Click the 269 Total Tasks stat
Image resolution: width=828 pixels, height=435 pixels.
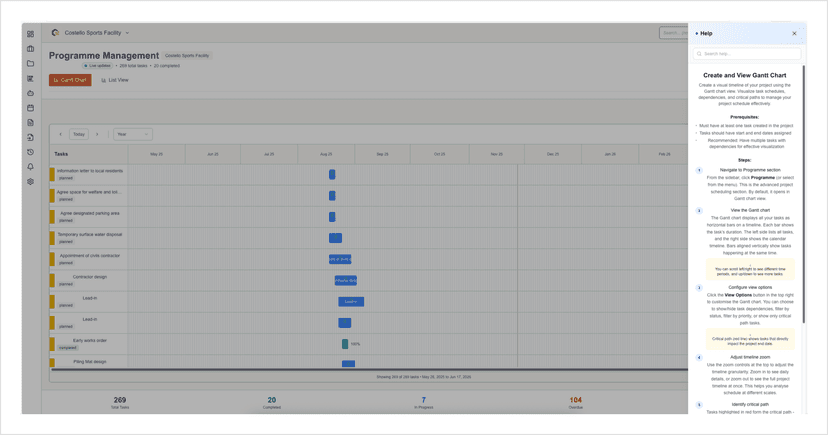tap(120, 402)
